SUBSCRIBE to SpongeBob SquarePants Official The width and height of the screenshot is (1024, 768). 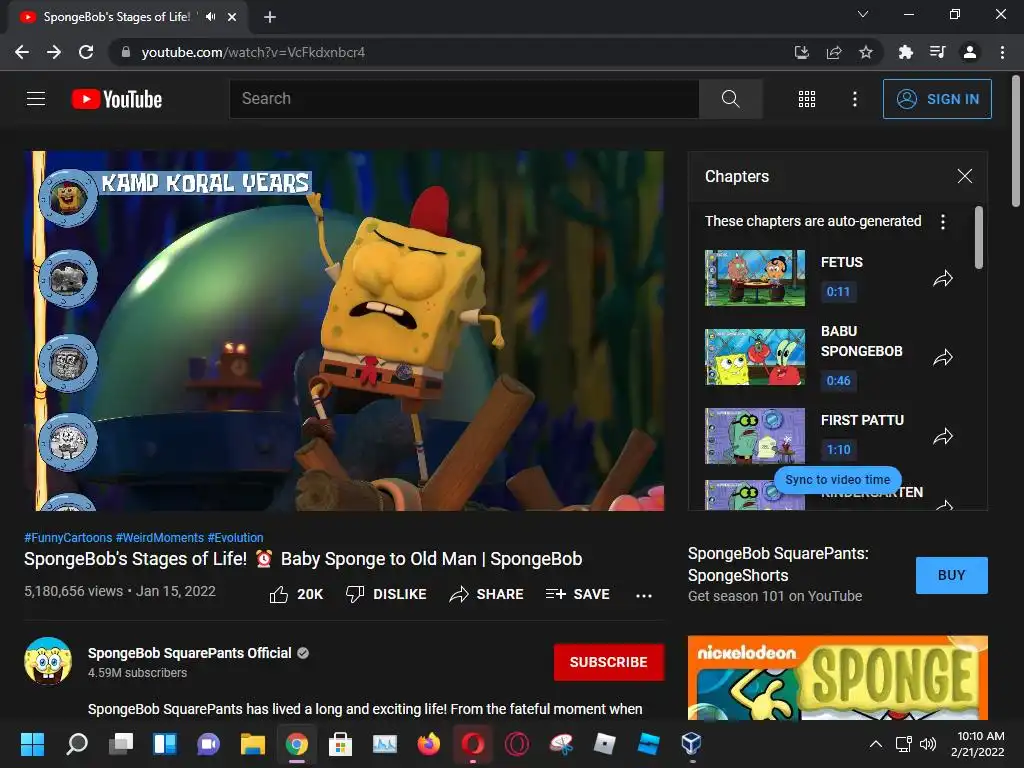(x=609, y=662)
